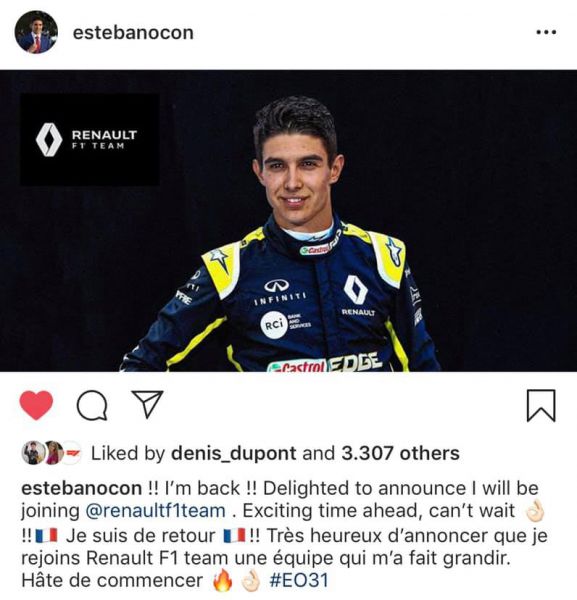This screenshot has height=600, width=577.
Task: Tap the Renault diamond emblem on the suit
Action: pyautogui.click(x=355, y=290)
